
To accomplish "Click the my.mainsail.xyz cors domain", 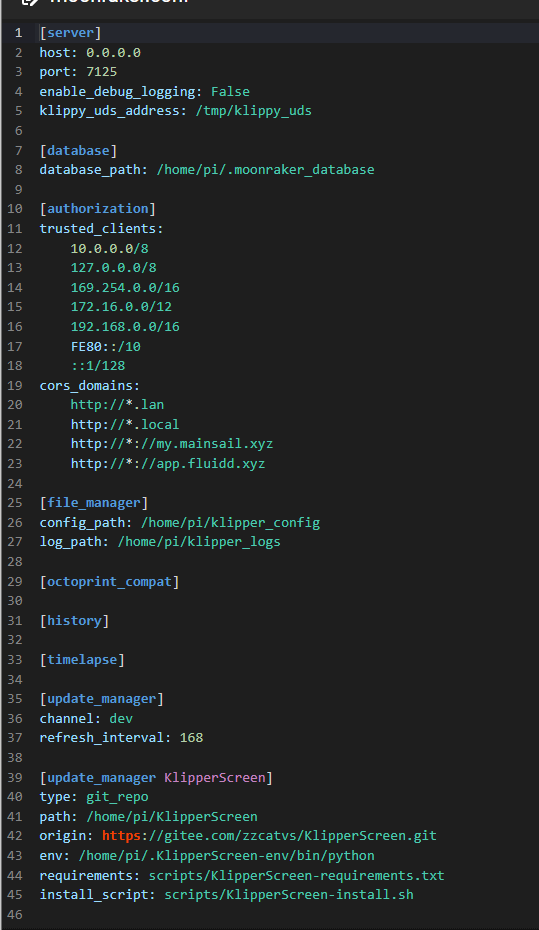I will tap(172, 444).
